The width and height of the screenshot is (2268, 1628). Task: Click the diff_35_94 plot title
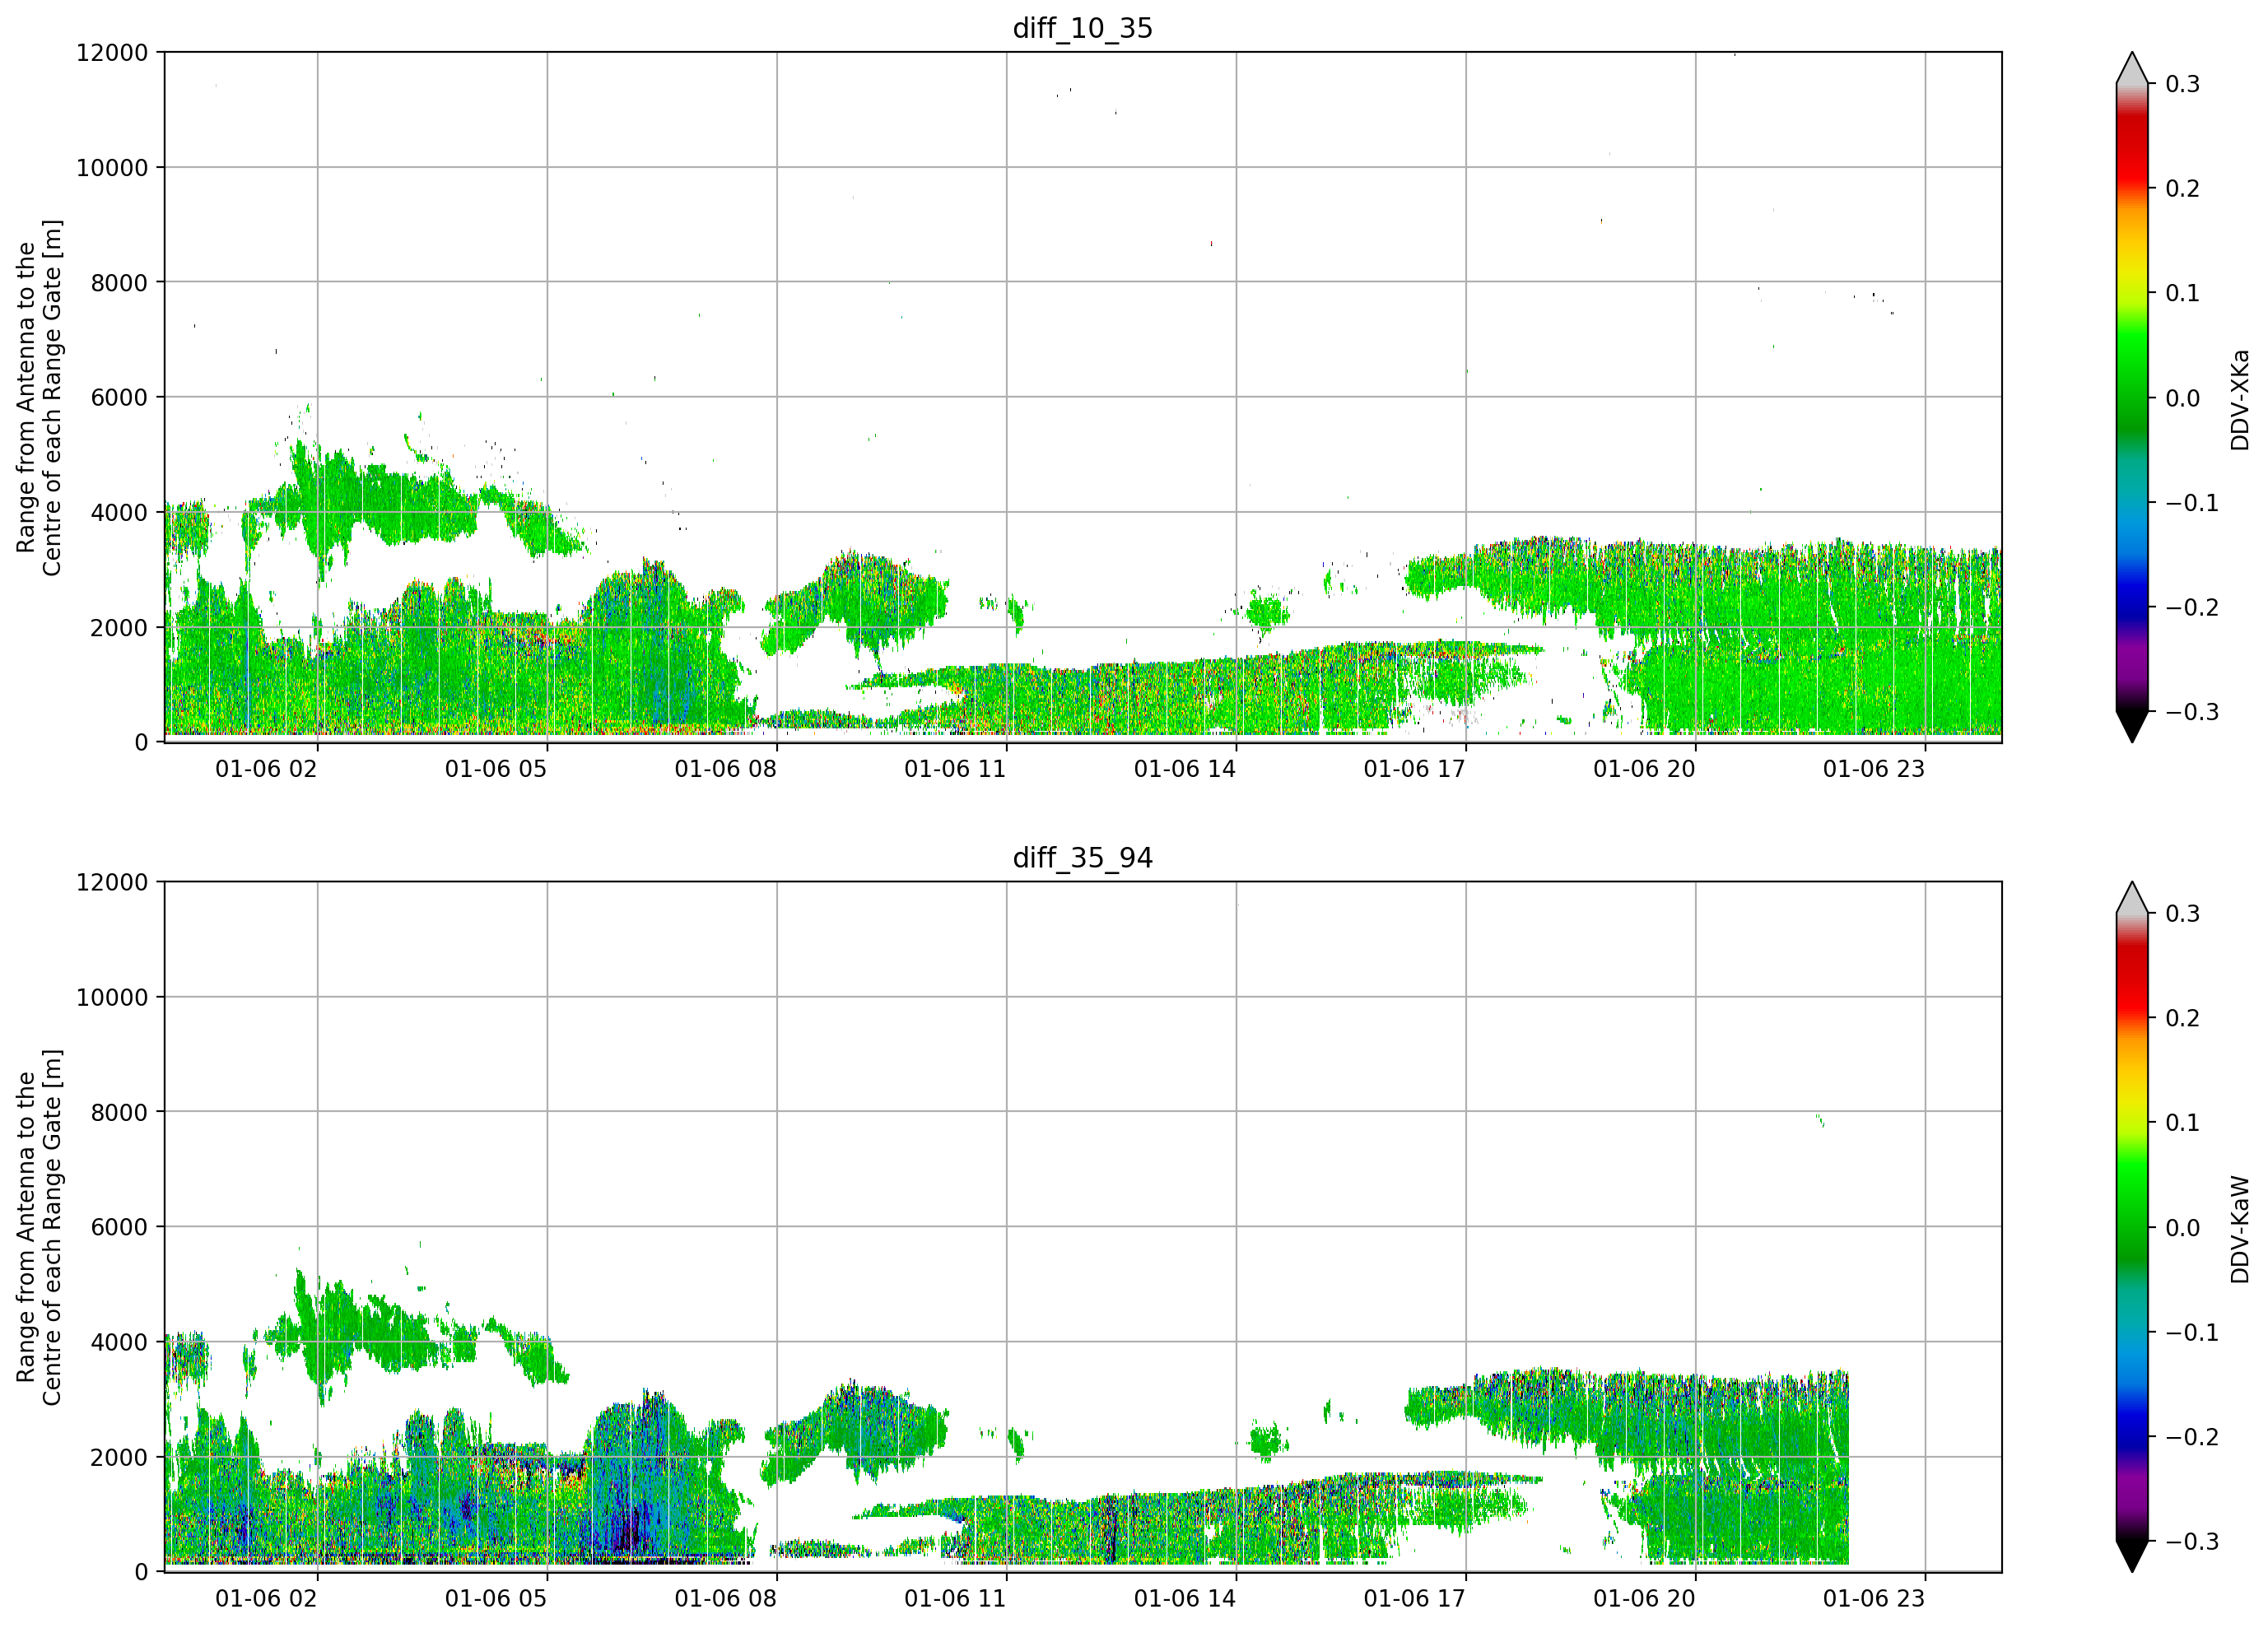click(1083, 858)
